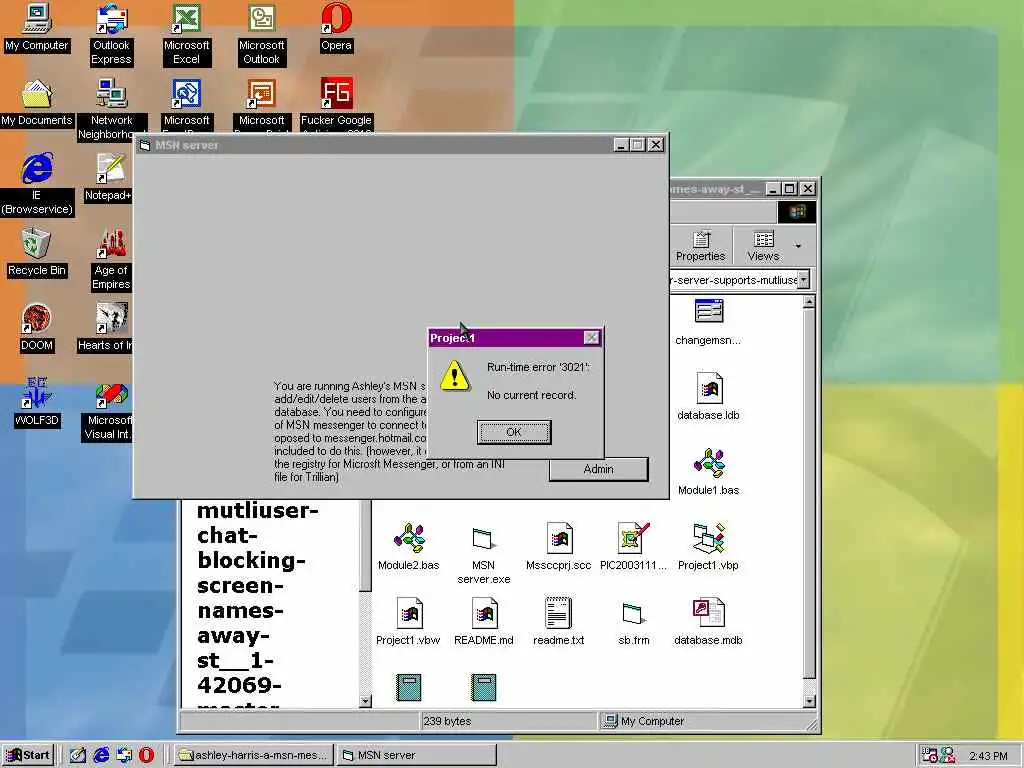This screenshot has width=1024, height=768.
Task: Switch to MSN server taskbar button
Action: pyautogui.click(x=417, y=755)
